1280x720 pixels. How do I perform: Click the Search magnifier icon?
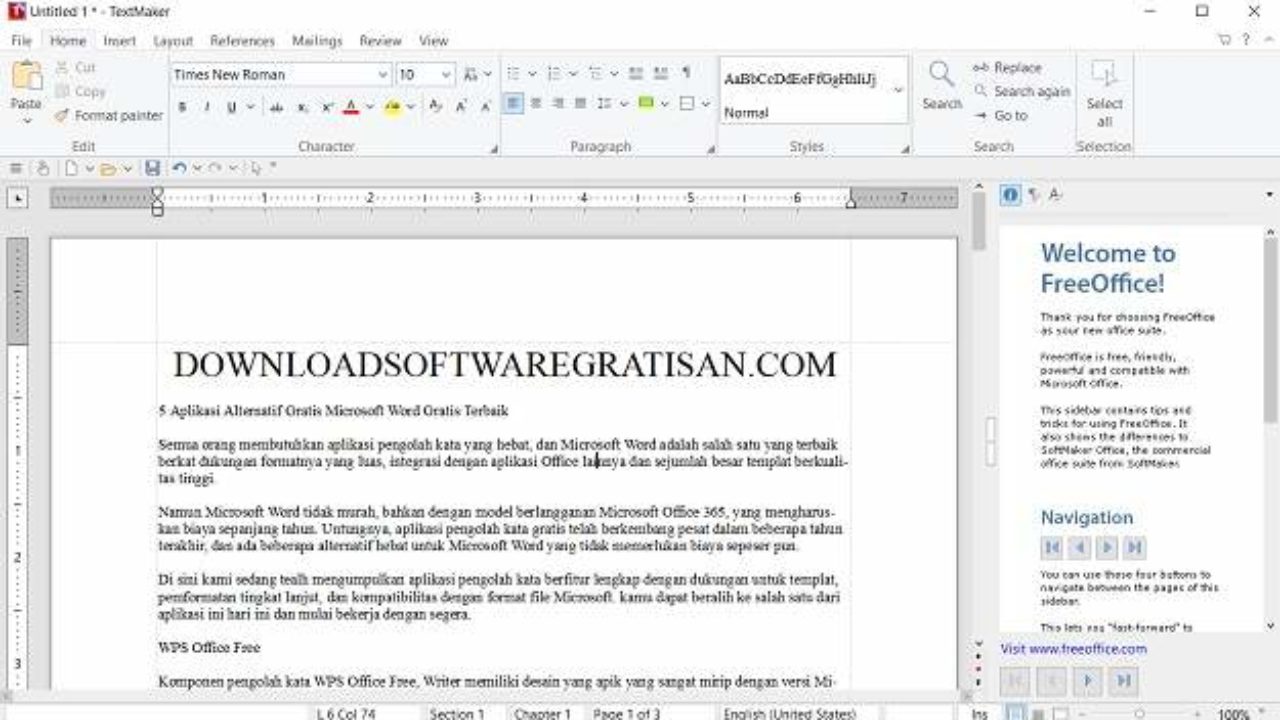pos(941,75)
